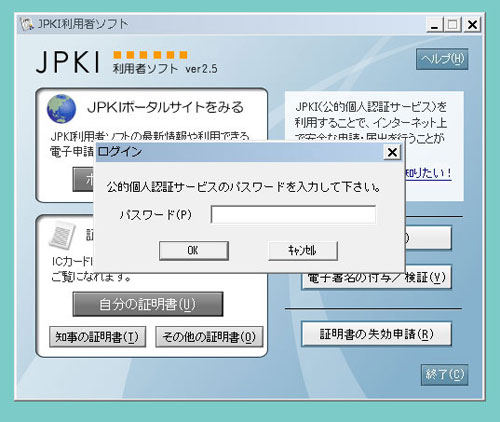Open ヘルプ(H)
This screenshot has height=422, width=500.
coord(442,59)
